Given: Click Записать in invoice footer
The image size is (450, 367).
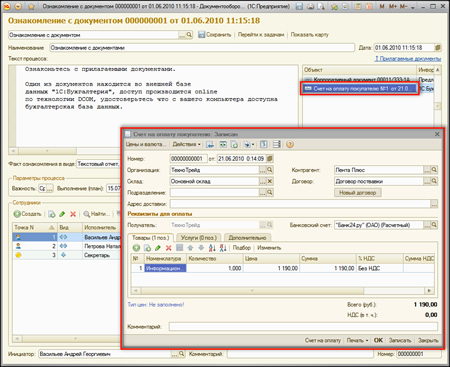Looking at the screenshot, I should (400, 340).
